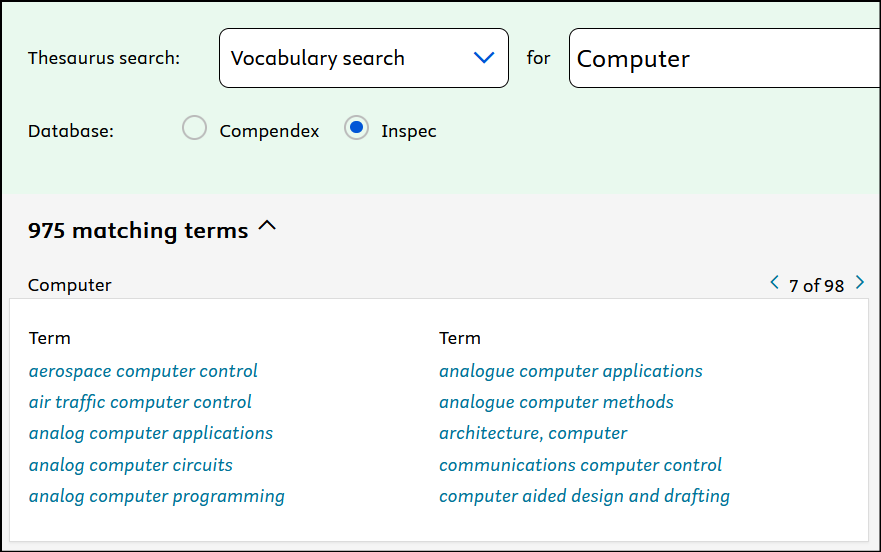The width and height of the screenshot is (881, 552).
Task: Open the analogue computer methods term
Action: pos(556,402)
